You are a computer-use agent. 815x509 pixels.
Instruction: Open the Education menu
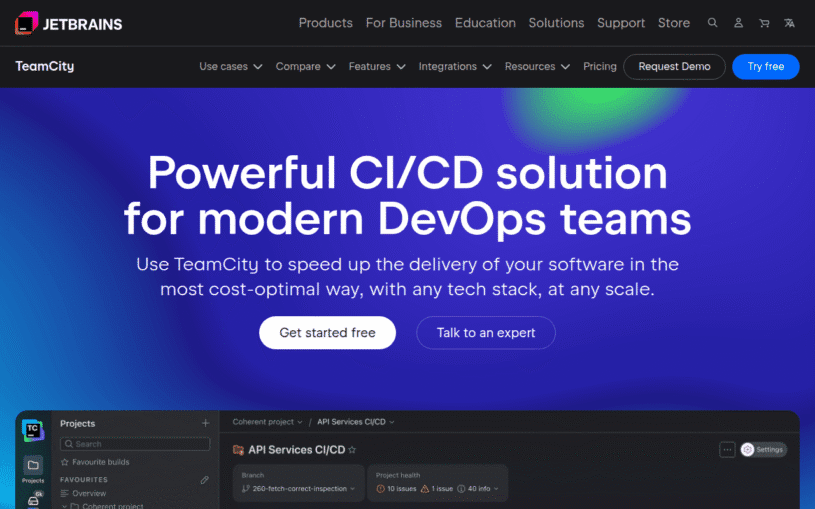point(485,23)
